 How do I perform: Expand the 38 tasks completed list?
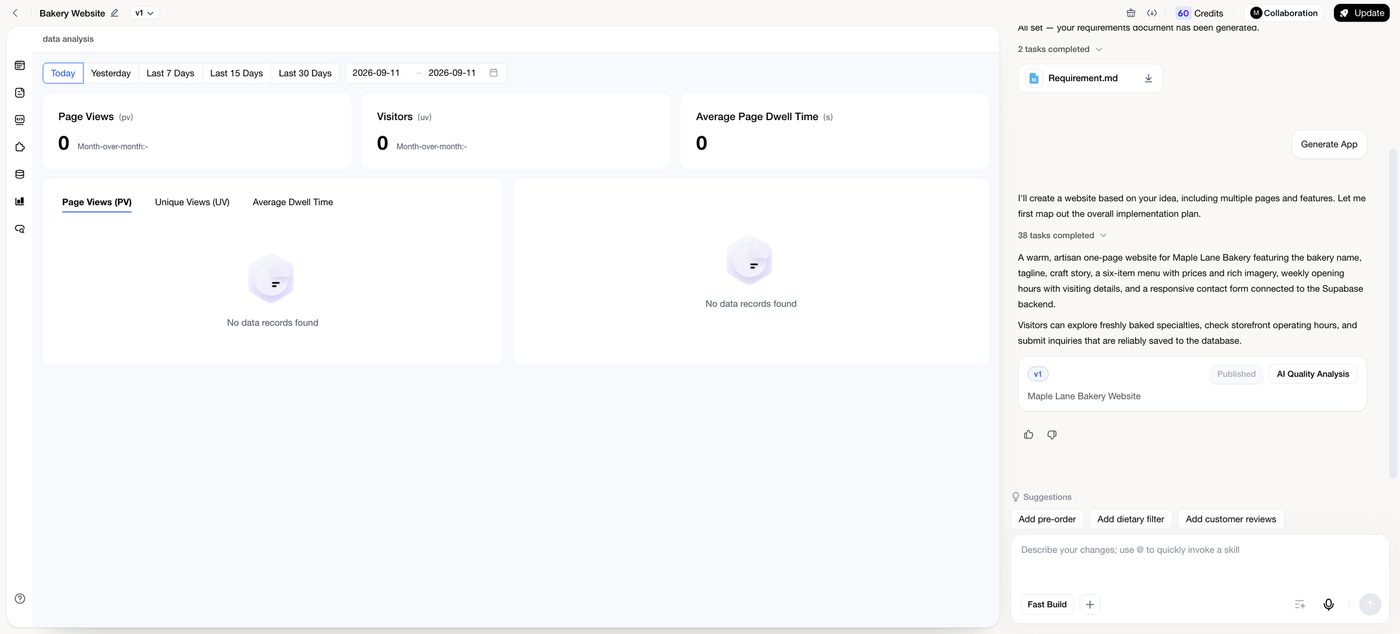pos(1062,235)
